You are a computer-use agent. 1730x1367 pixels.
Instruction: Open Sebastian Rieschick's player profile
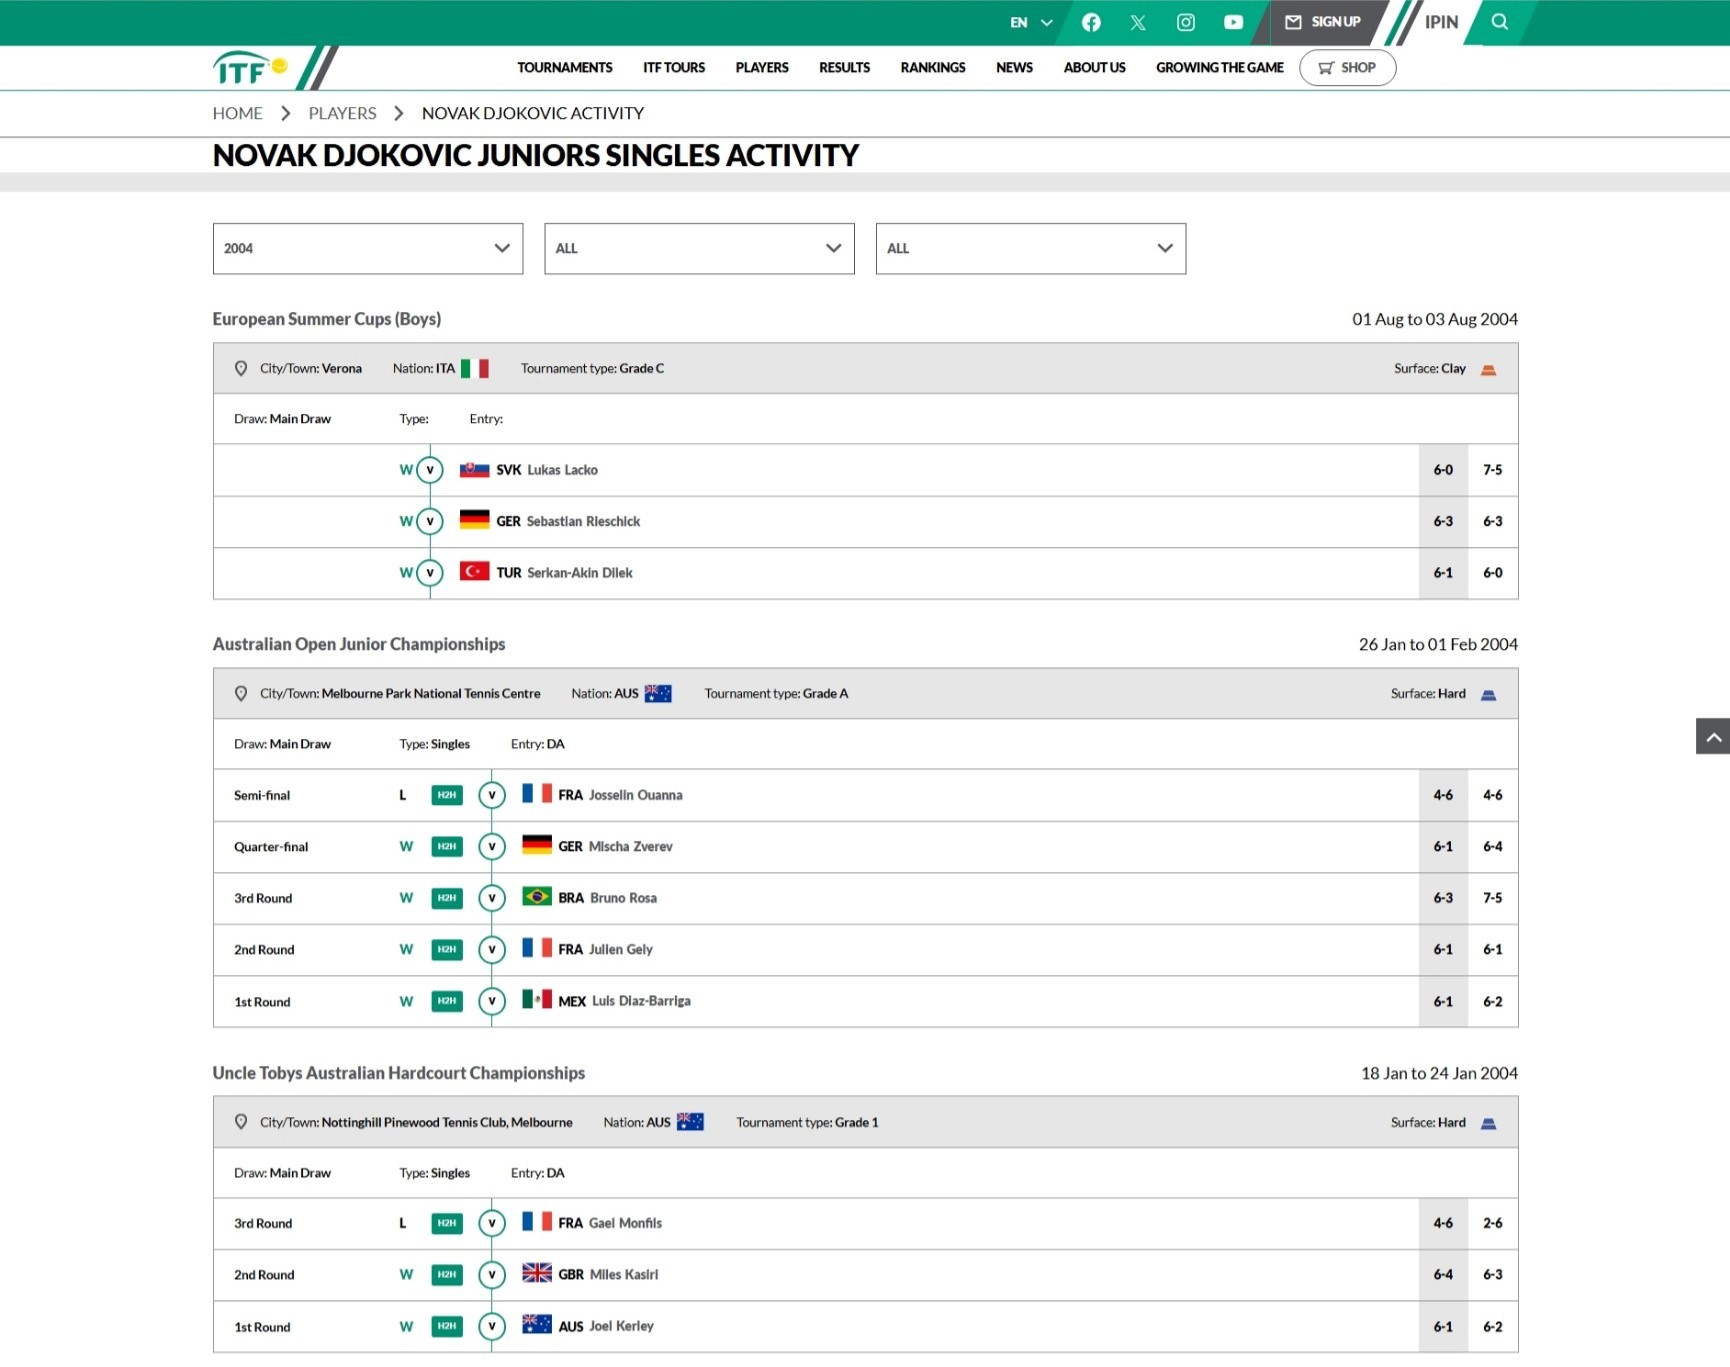click(x=584, y=522)
